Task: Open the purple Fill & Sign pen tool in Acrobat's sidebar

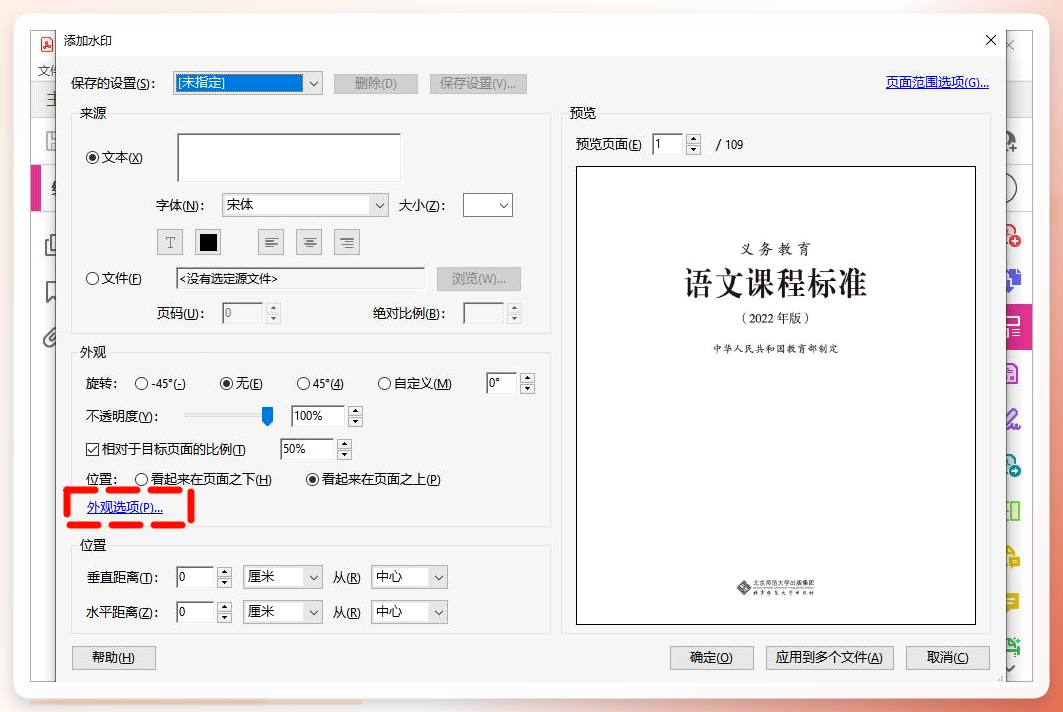Action: (x=1012, y=419)
